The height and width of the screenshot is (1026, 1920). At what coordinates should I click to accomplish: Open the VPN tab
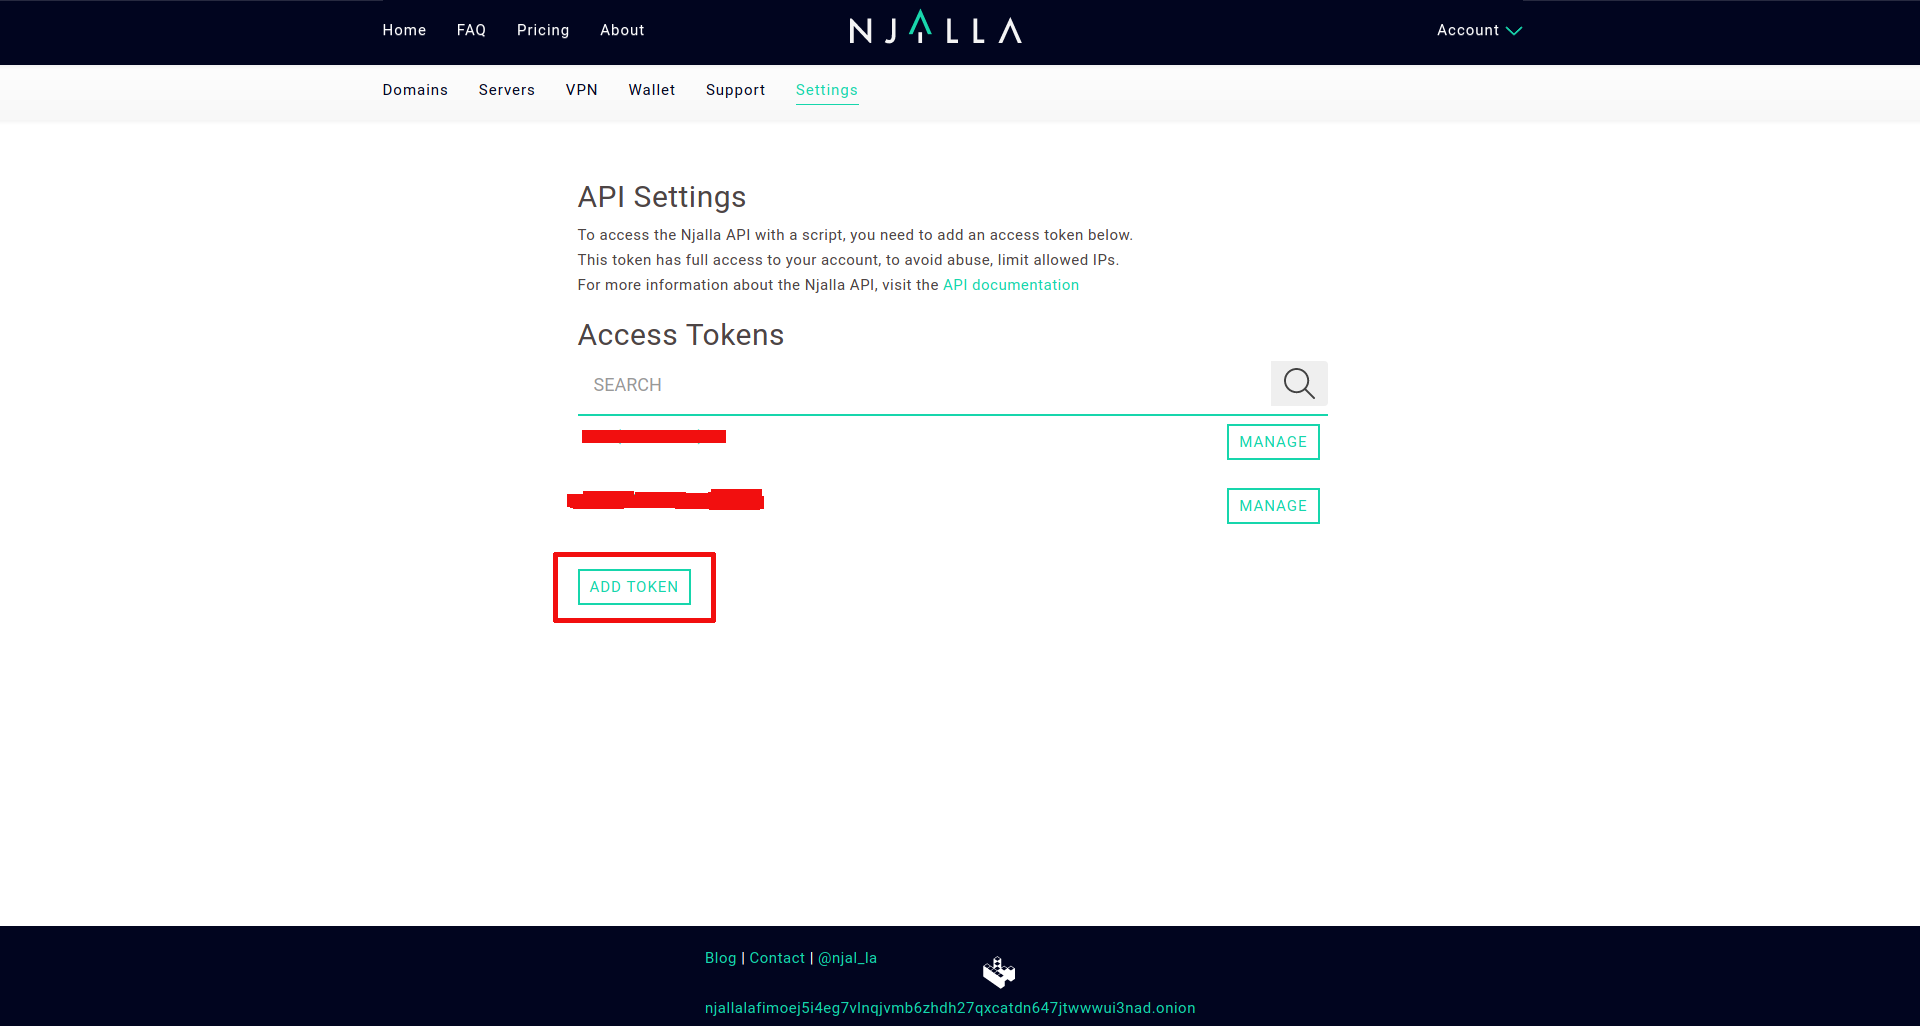pos(581,90)
